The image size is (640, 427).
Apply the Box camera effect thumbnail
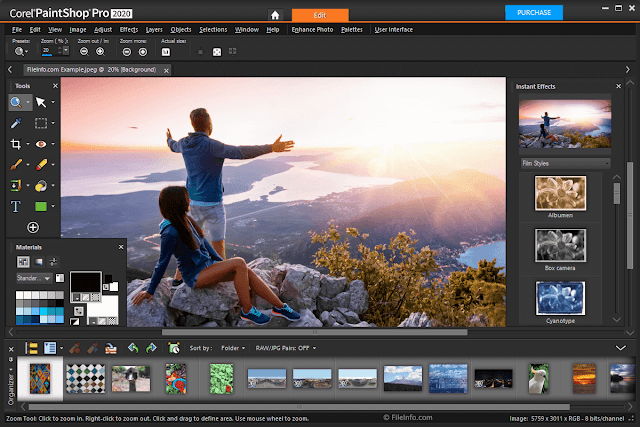coord(560,244)
